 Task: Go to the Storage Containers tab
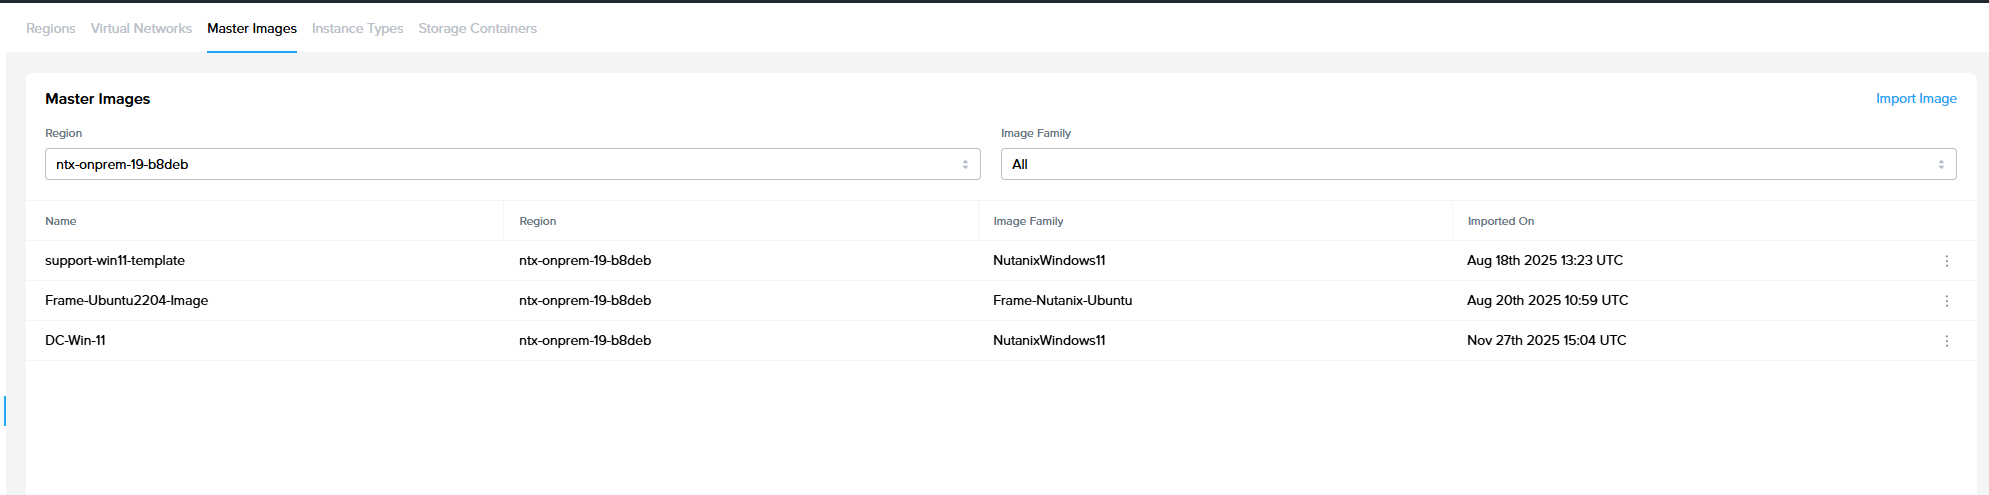pyautogui.click(x=477, y=28)
